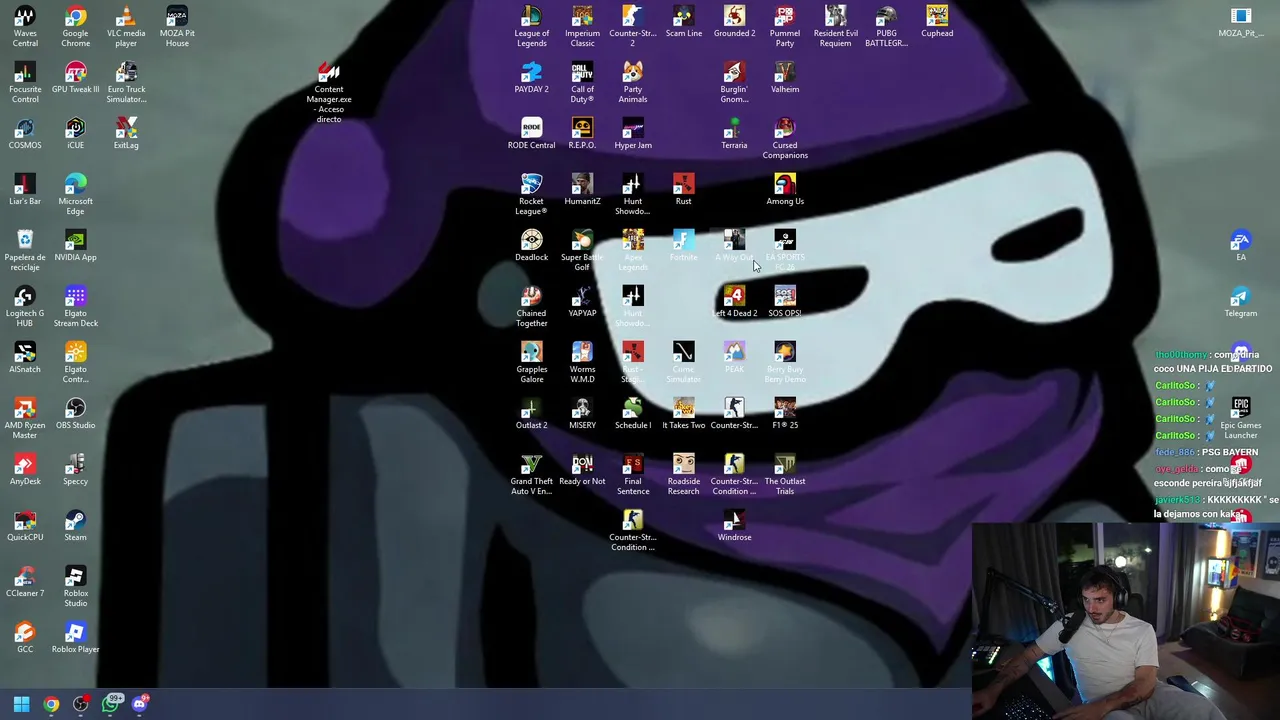Image resolution: width=1280 pixels, height=720 pixels.
Task: Select the Cursed Companions icon
Action: click(785, 138)
